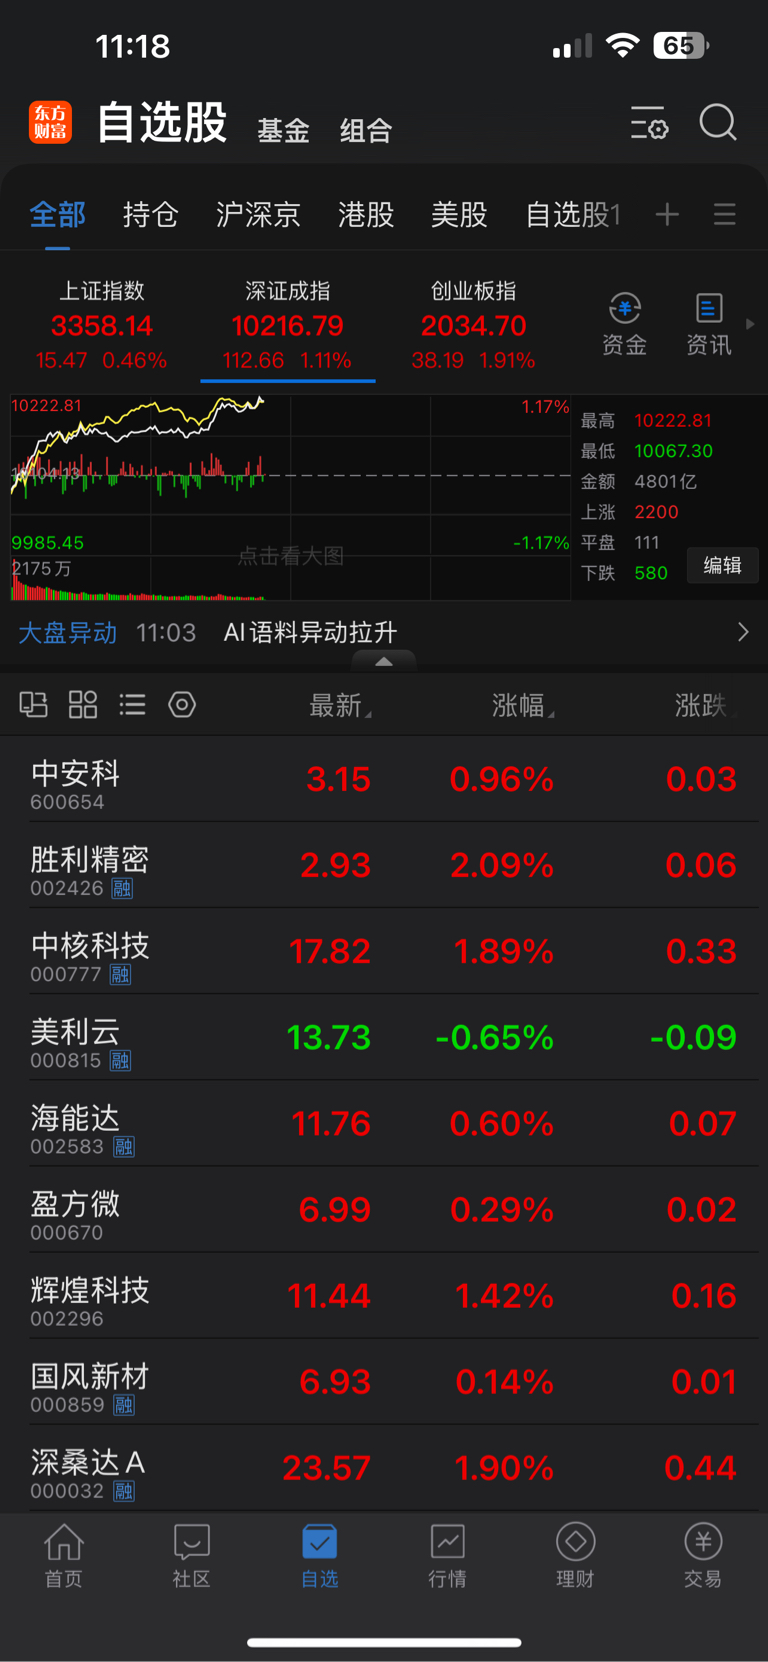Open group management hamburger menu icon
Image resolution: width=768 pixels, height=1662 pixels.
coord(725,214)
